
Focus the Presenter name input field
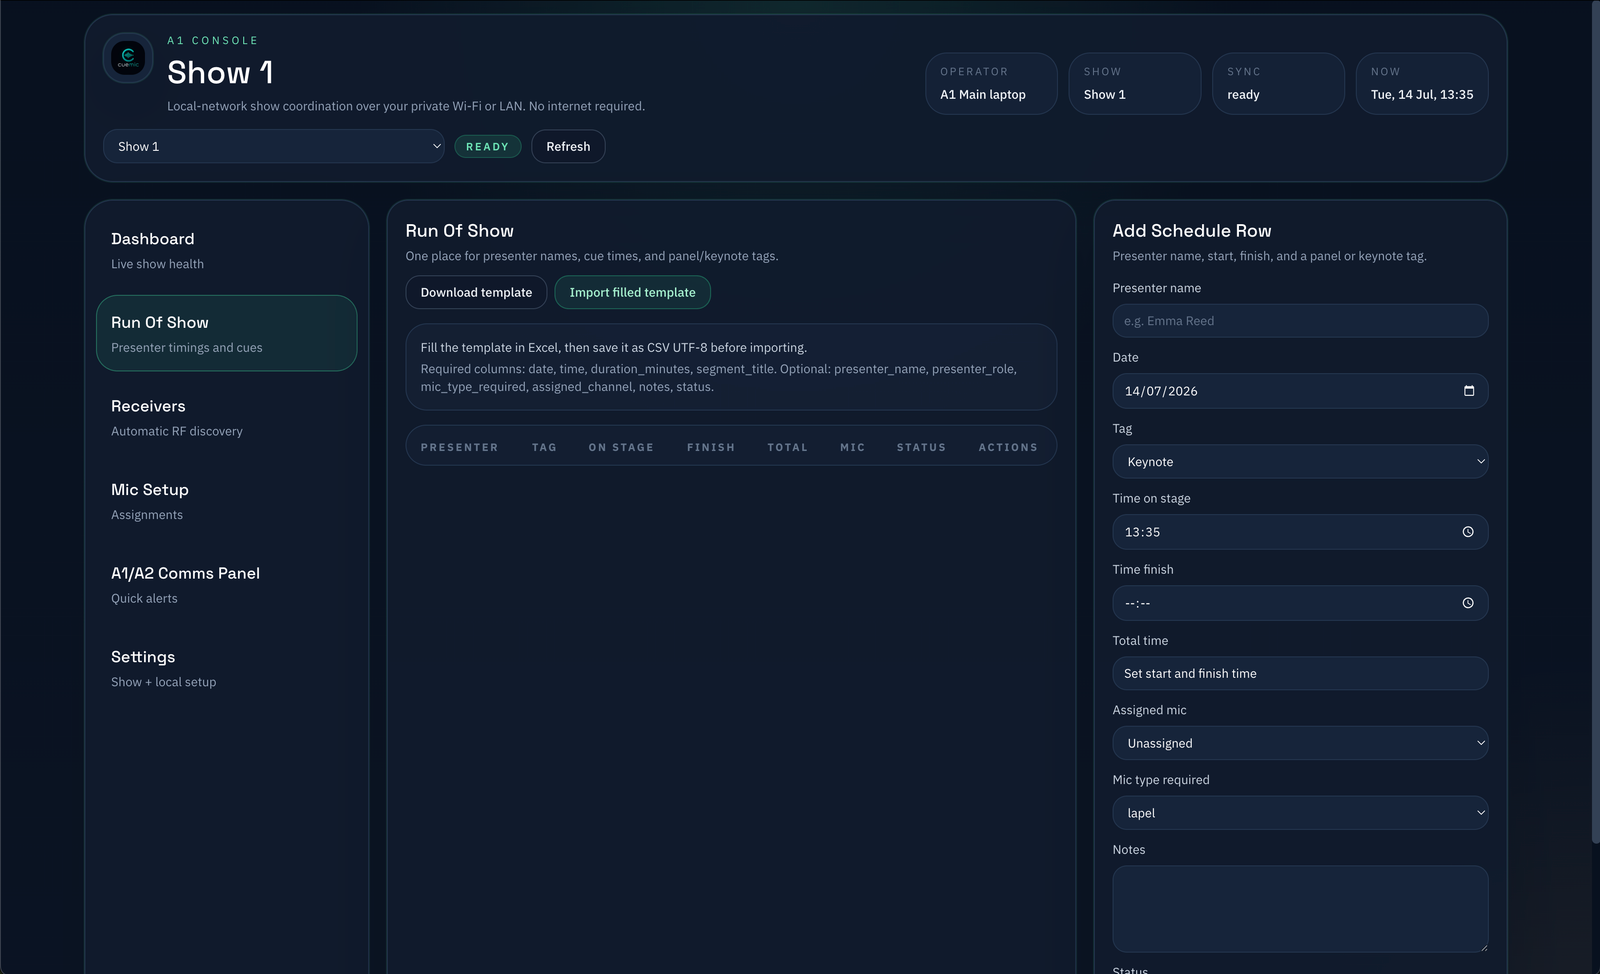tap(1300, 321)
